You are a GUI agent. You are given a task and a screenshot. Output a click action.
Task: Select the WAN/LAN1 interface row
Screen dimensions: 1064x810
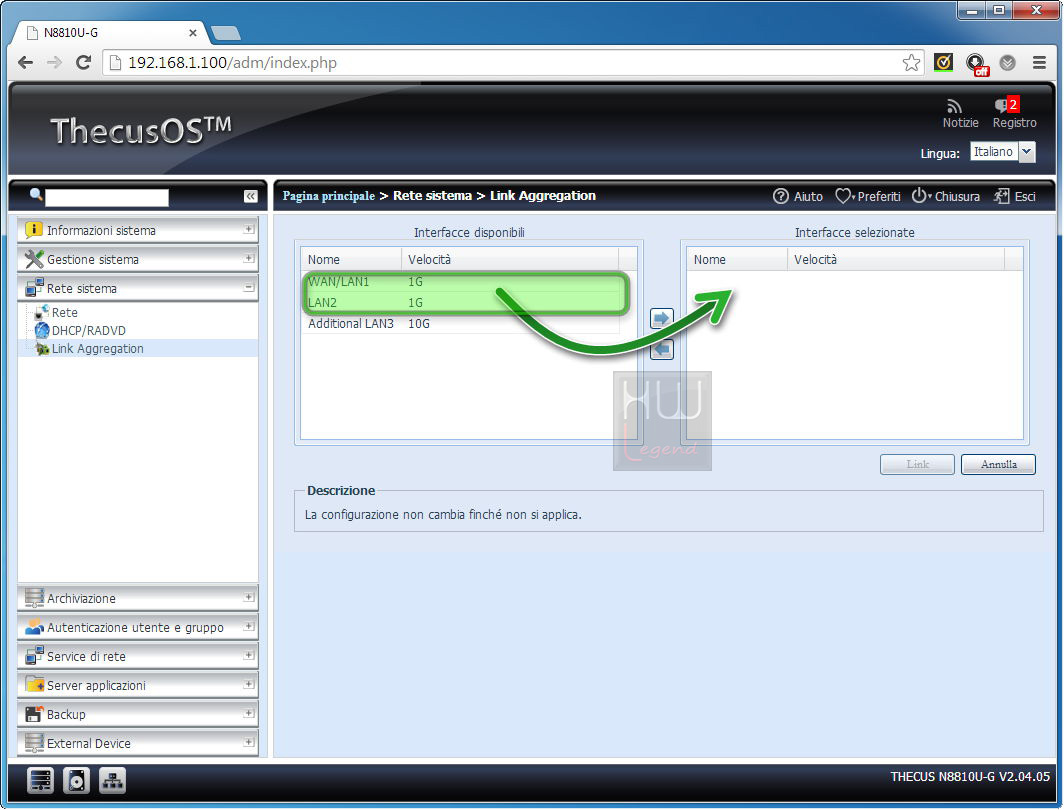[459, 282]
